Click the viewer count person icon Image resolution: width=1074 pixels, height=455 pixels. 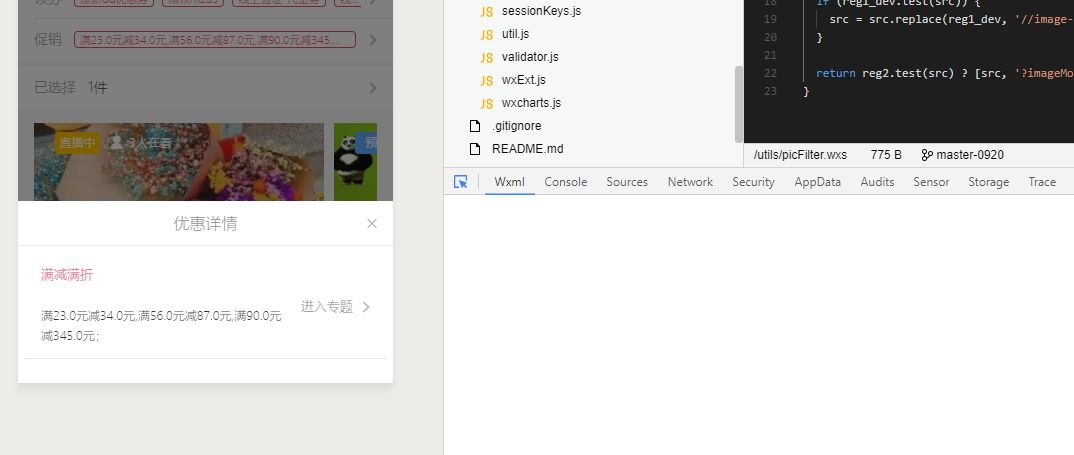(117, 142)
